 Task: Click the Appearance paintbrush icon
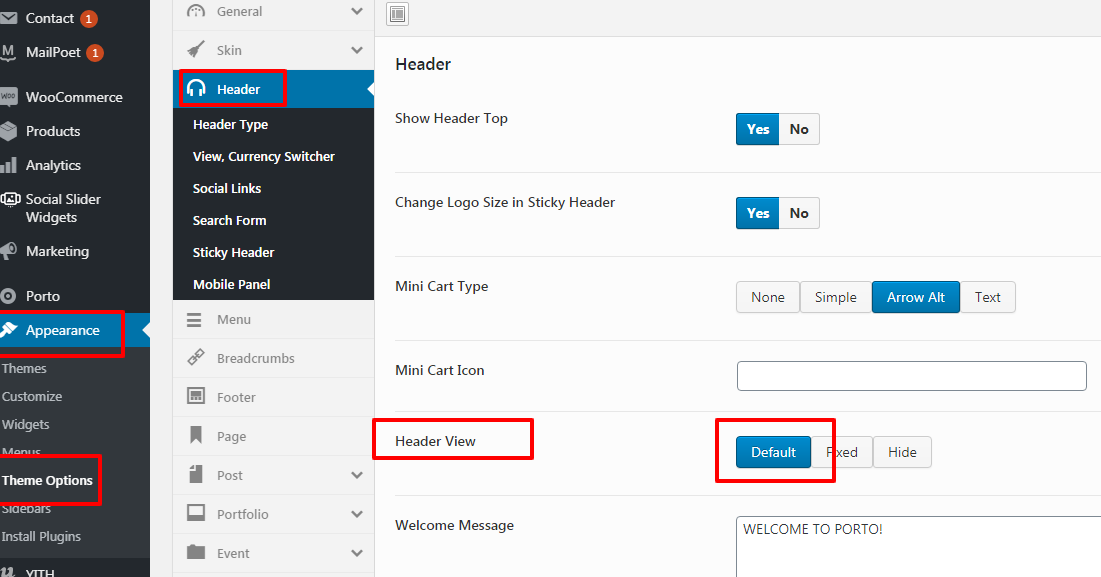pyautogui.click(x=8, y=330)
